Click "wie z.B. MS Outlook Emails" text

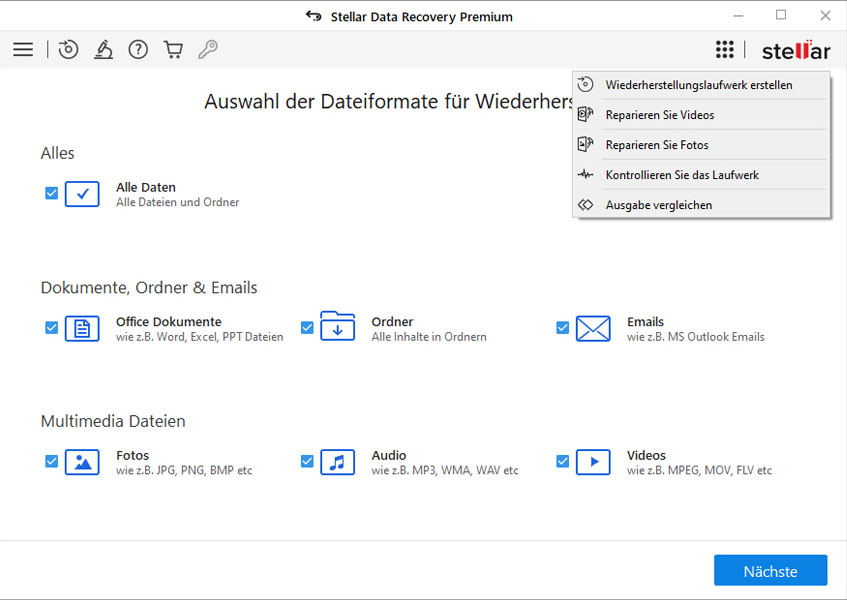point(696,336)
